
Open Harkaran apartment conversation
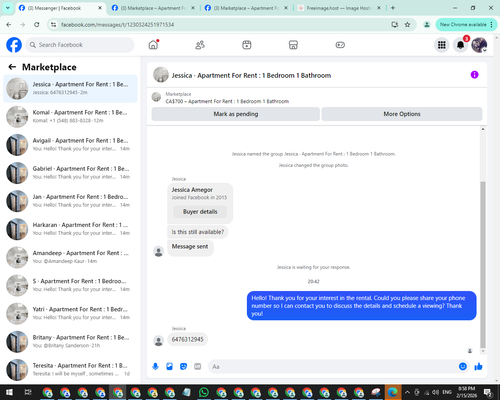pyautogui.click(x=70, y=229)
